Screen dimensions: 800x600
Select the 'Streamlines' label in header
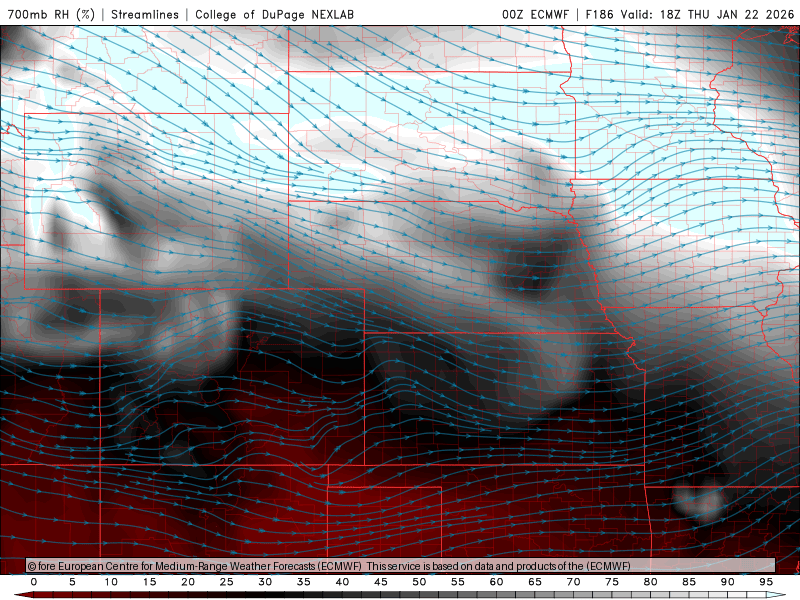coord(145,14)
